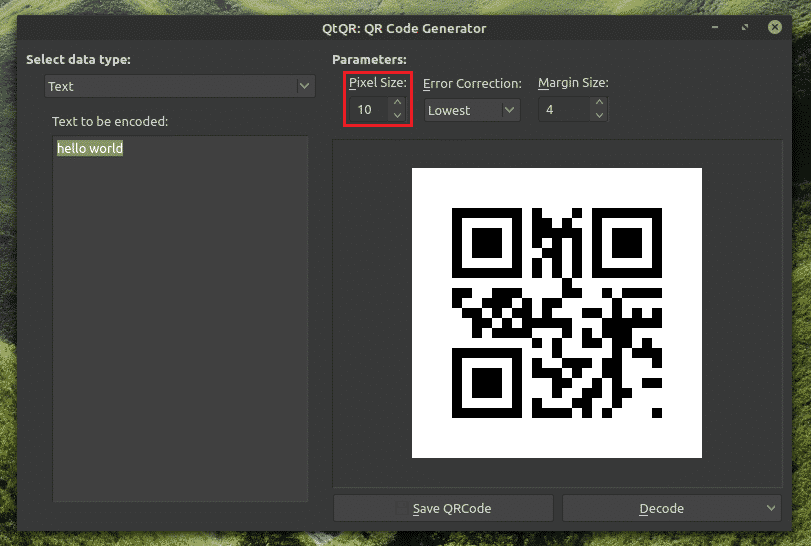Click the generated QR code preview image

(556, 312)
